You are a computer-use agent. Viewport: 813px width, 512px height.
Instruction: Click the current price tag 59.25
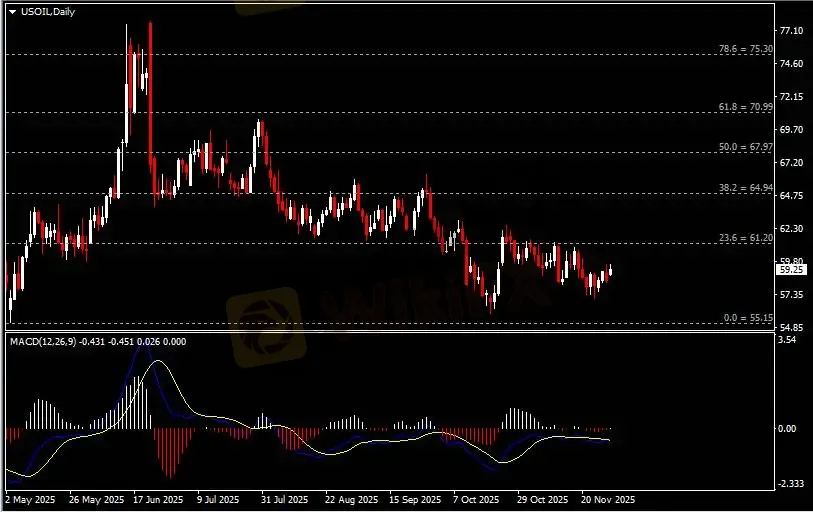coord(791,270)
